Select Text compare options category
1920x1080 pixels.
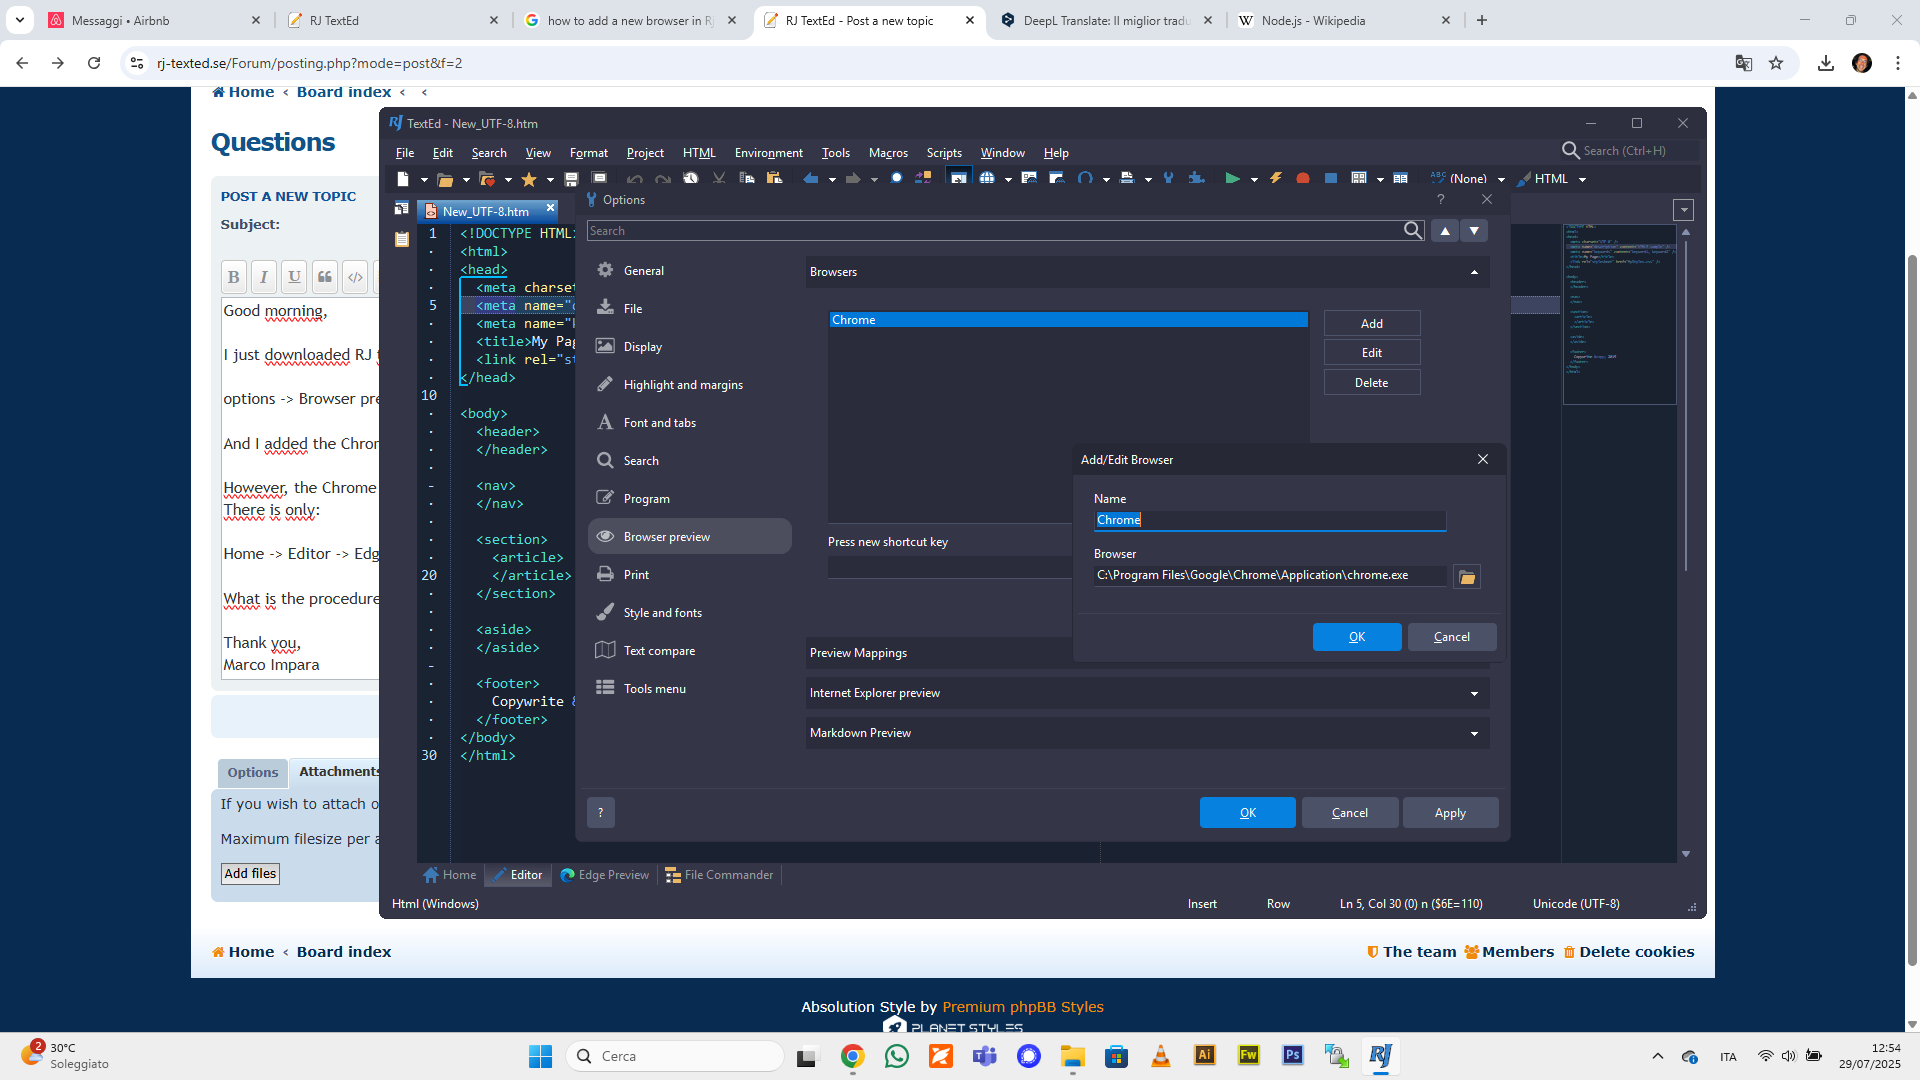690,651
